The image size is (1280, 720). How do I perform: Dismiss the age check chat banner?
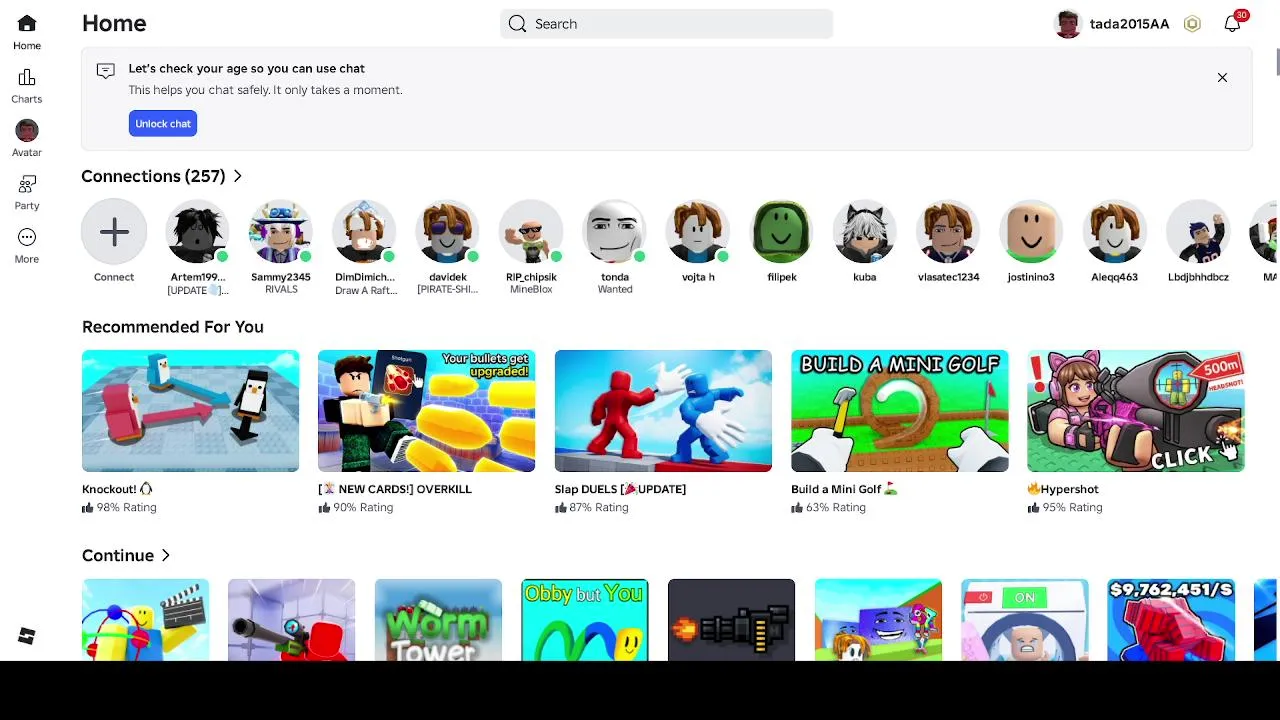[1222, 77]
